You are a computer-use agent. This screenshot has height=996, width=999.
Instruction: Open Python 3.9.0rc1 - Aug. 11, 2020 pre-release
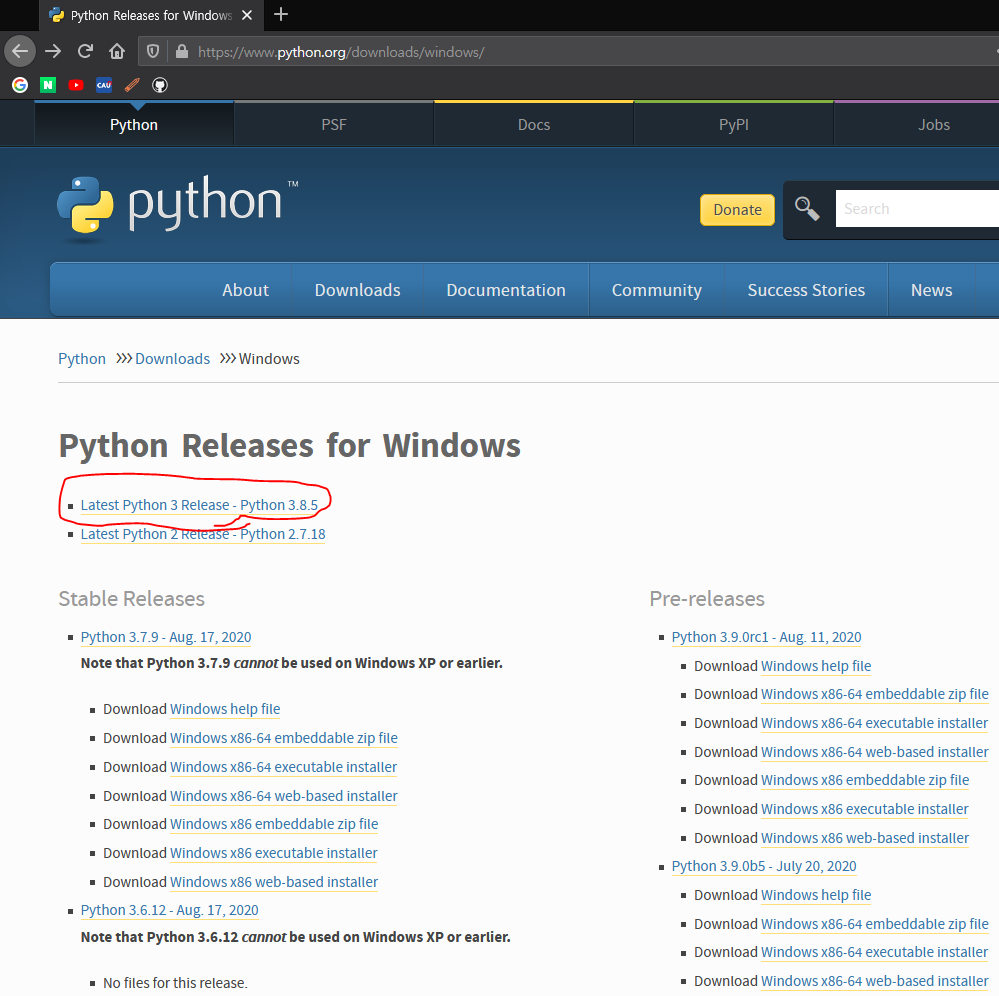pyautogui.click(x=766, y=637)
